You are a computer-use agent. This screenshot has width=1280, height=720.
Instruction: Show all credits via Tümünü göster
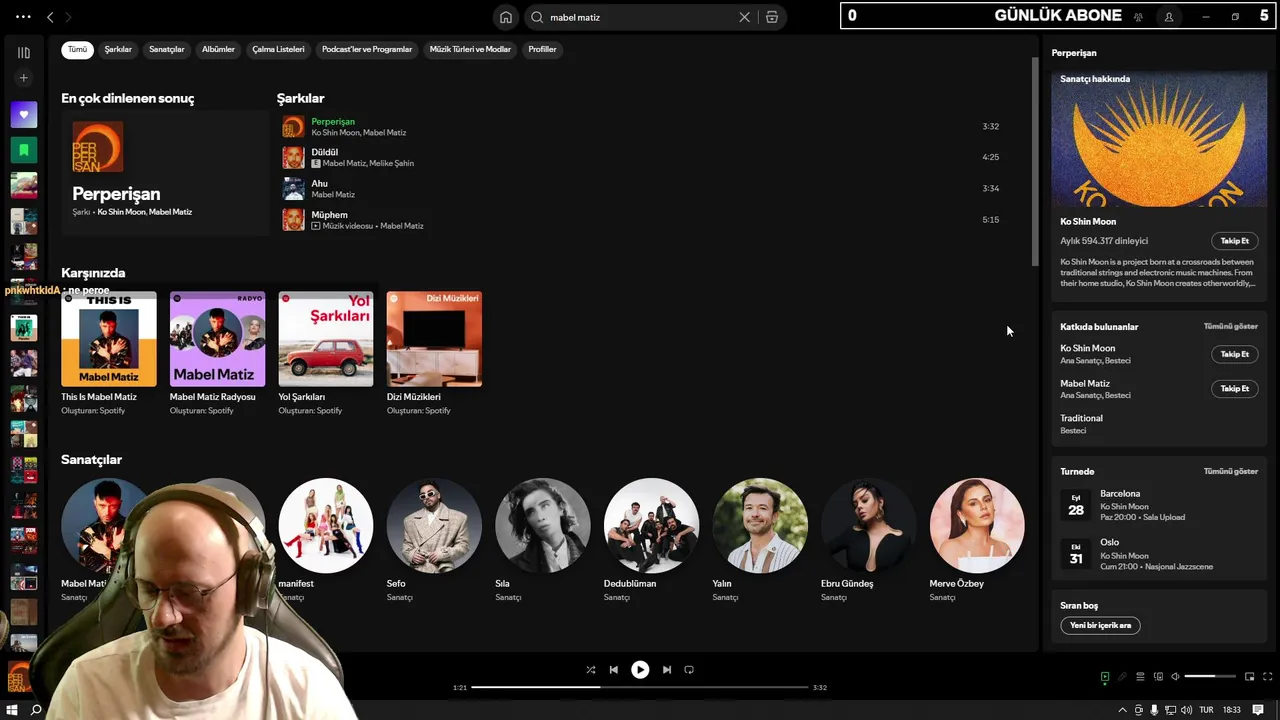click(1231, 326)
